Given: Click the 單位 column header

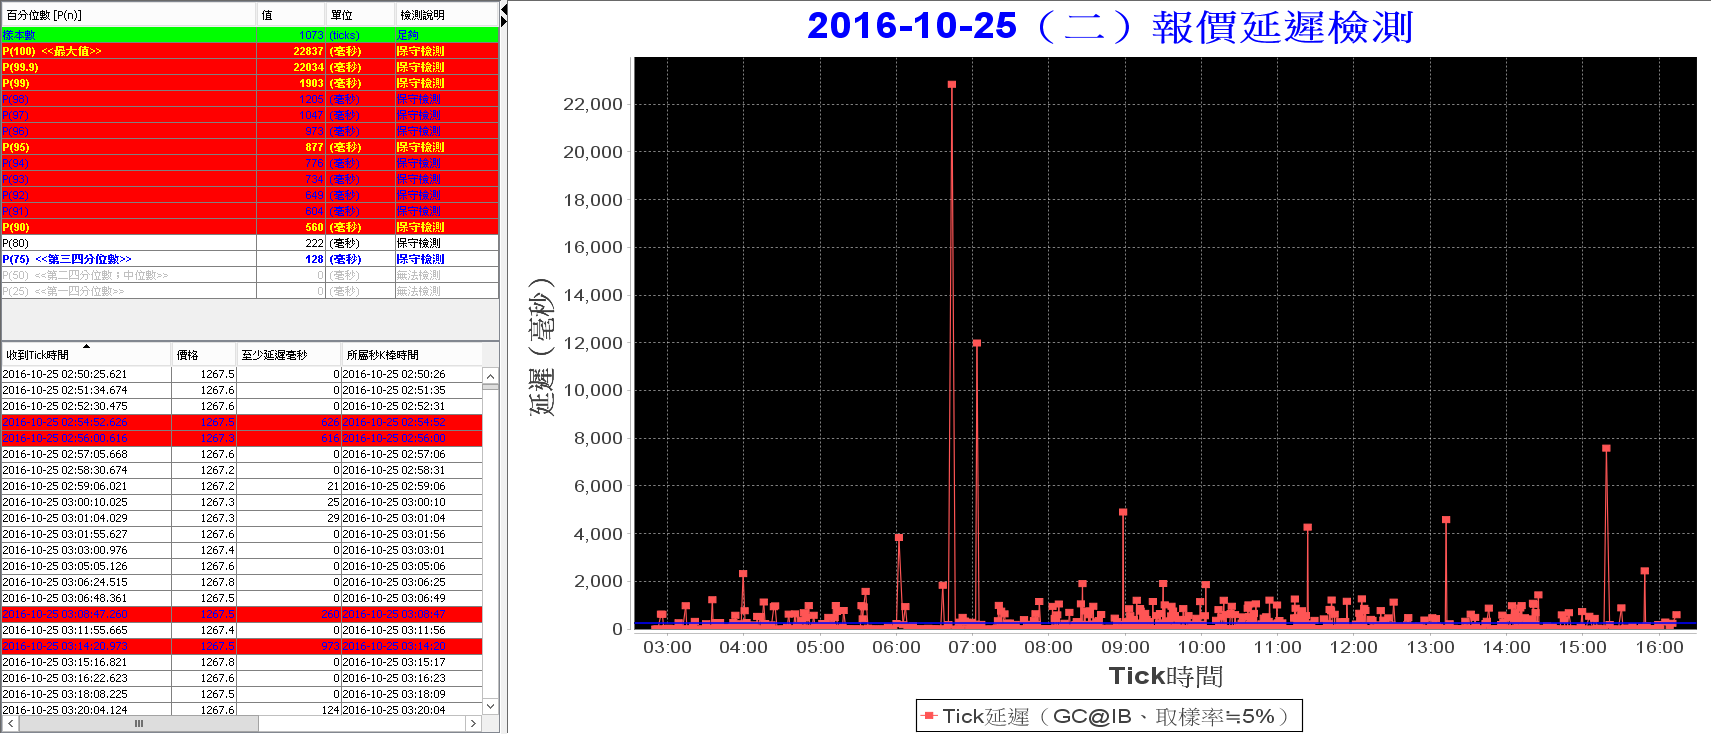Looking at the screenshot, I should [361, 15].
